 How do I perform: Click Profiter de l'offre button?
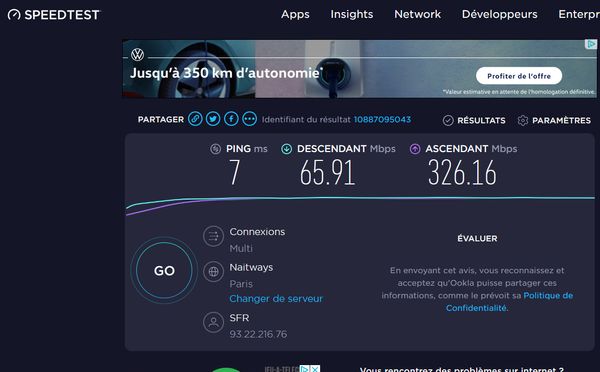click(x=519, y=76)
